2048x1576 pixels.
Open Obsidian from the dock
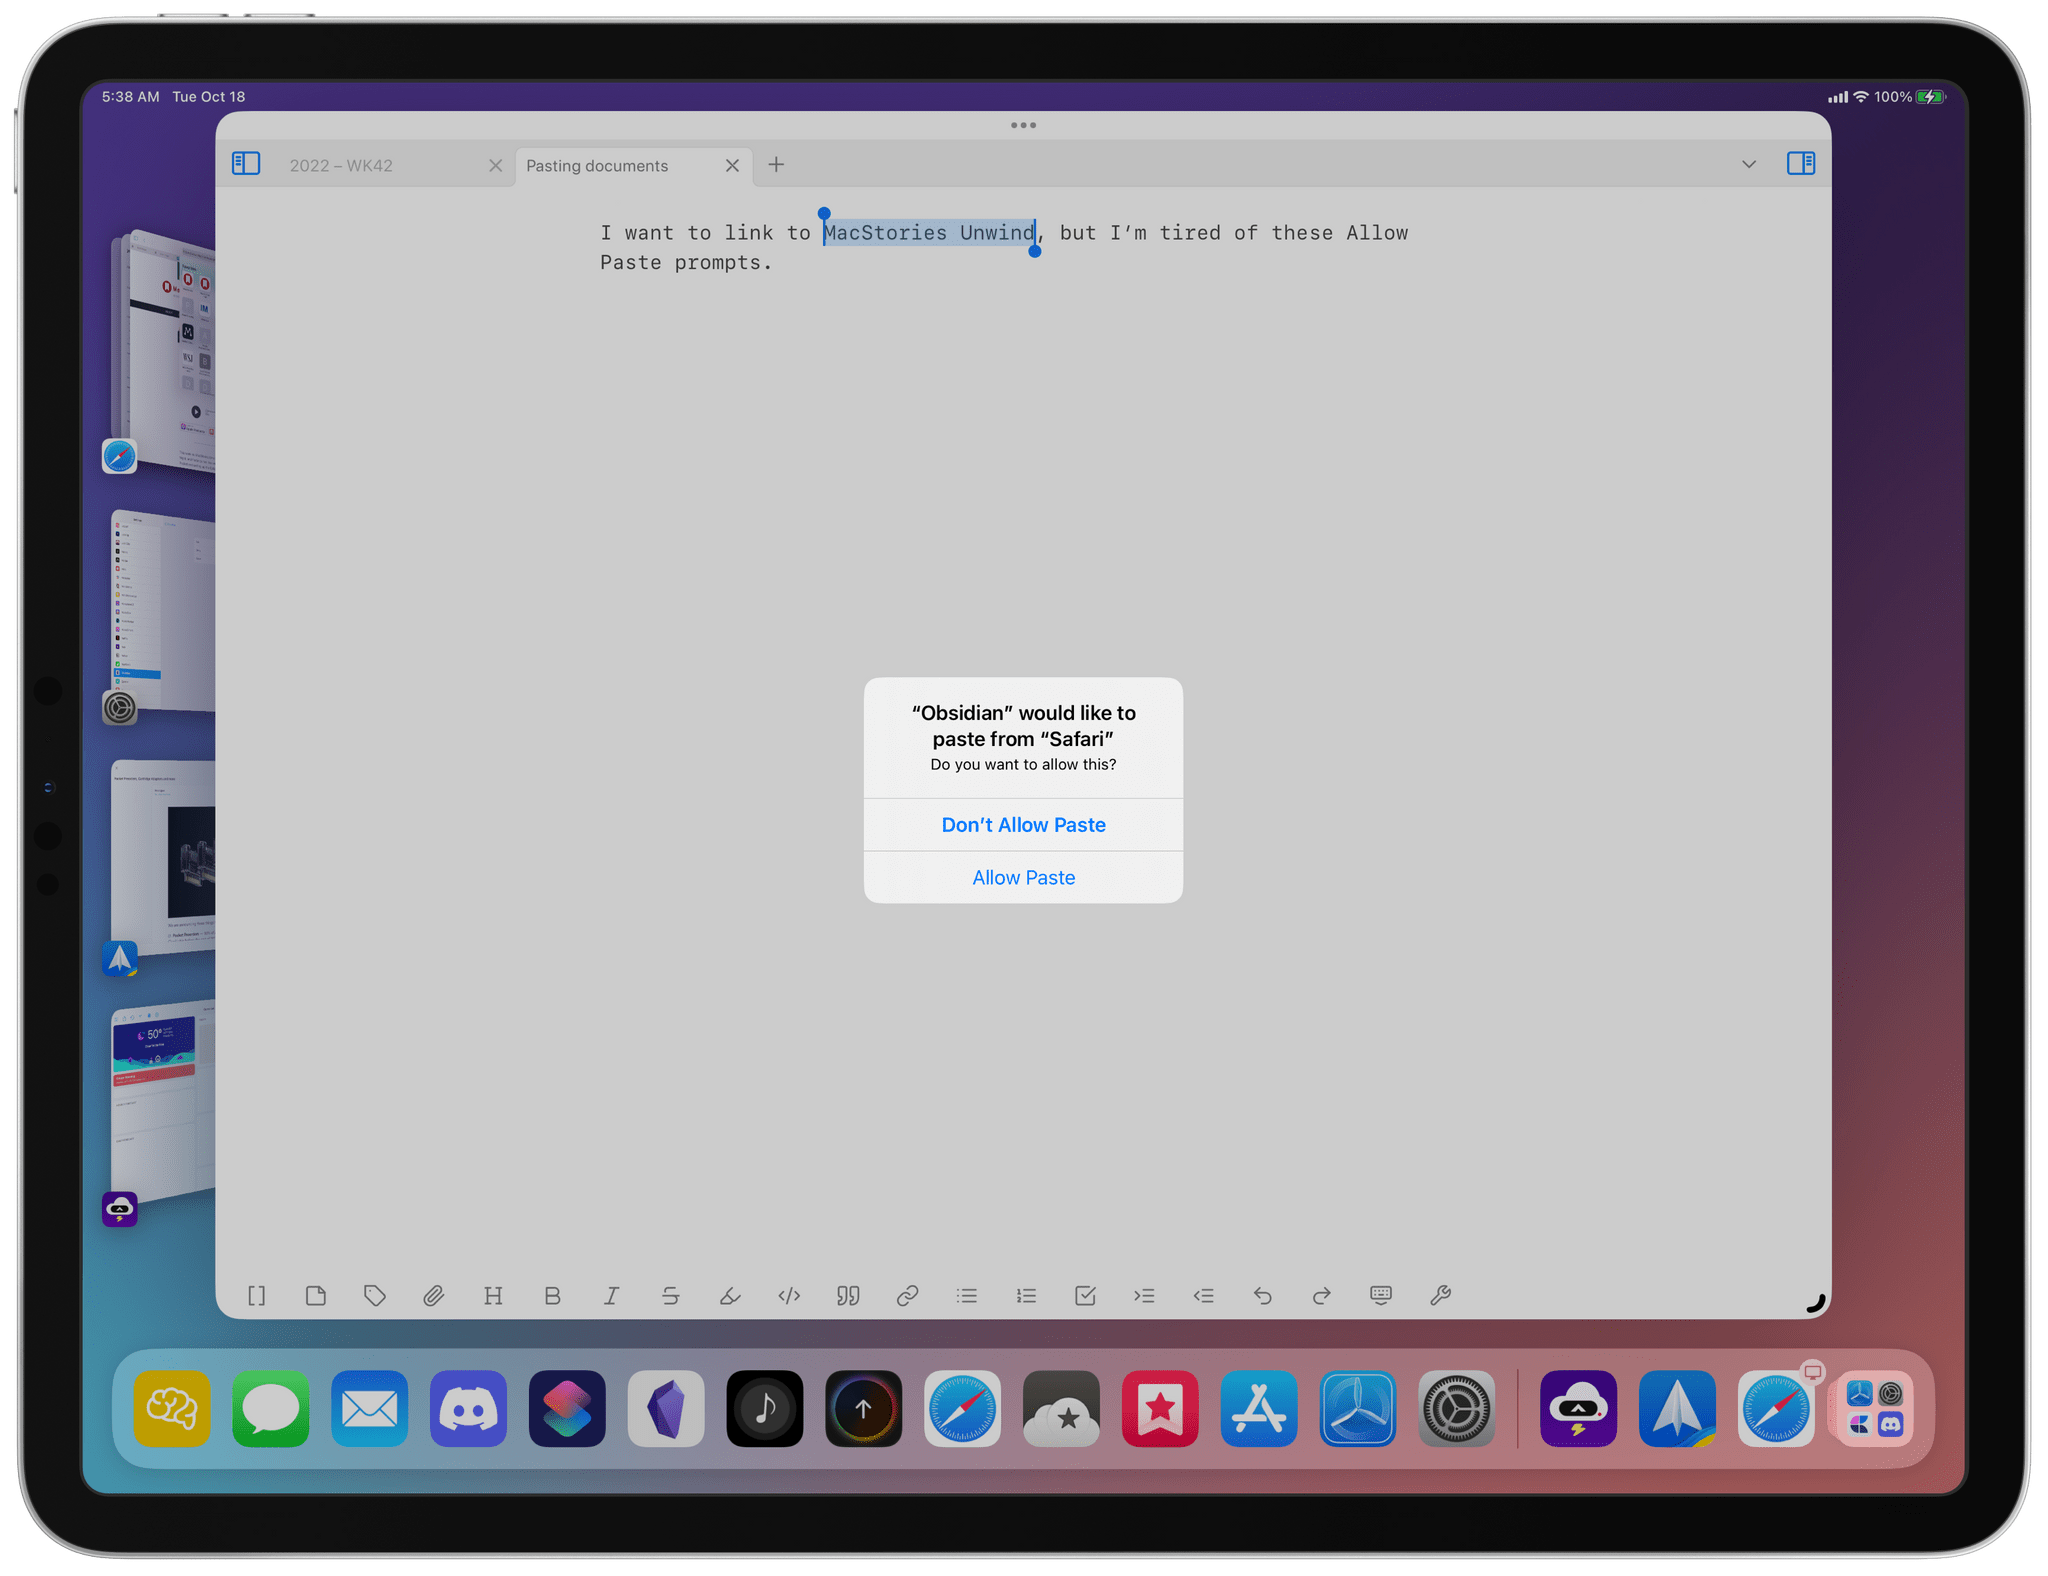tap(666, 1409)
